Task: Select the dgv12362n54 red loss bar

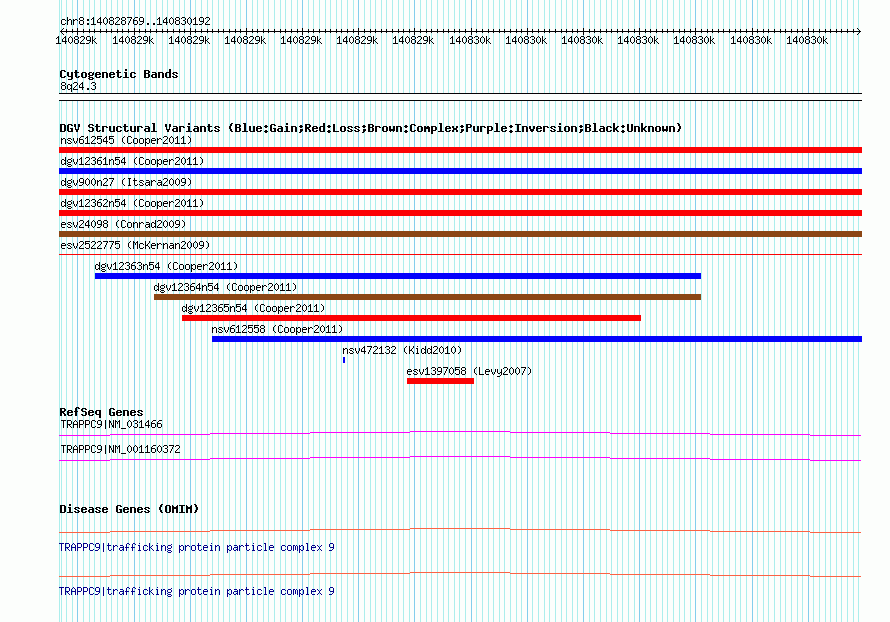Action: 460,213
